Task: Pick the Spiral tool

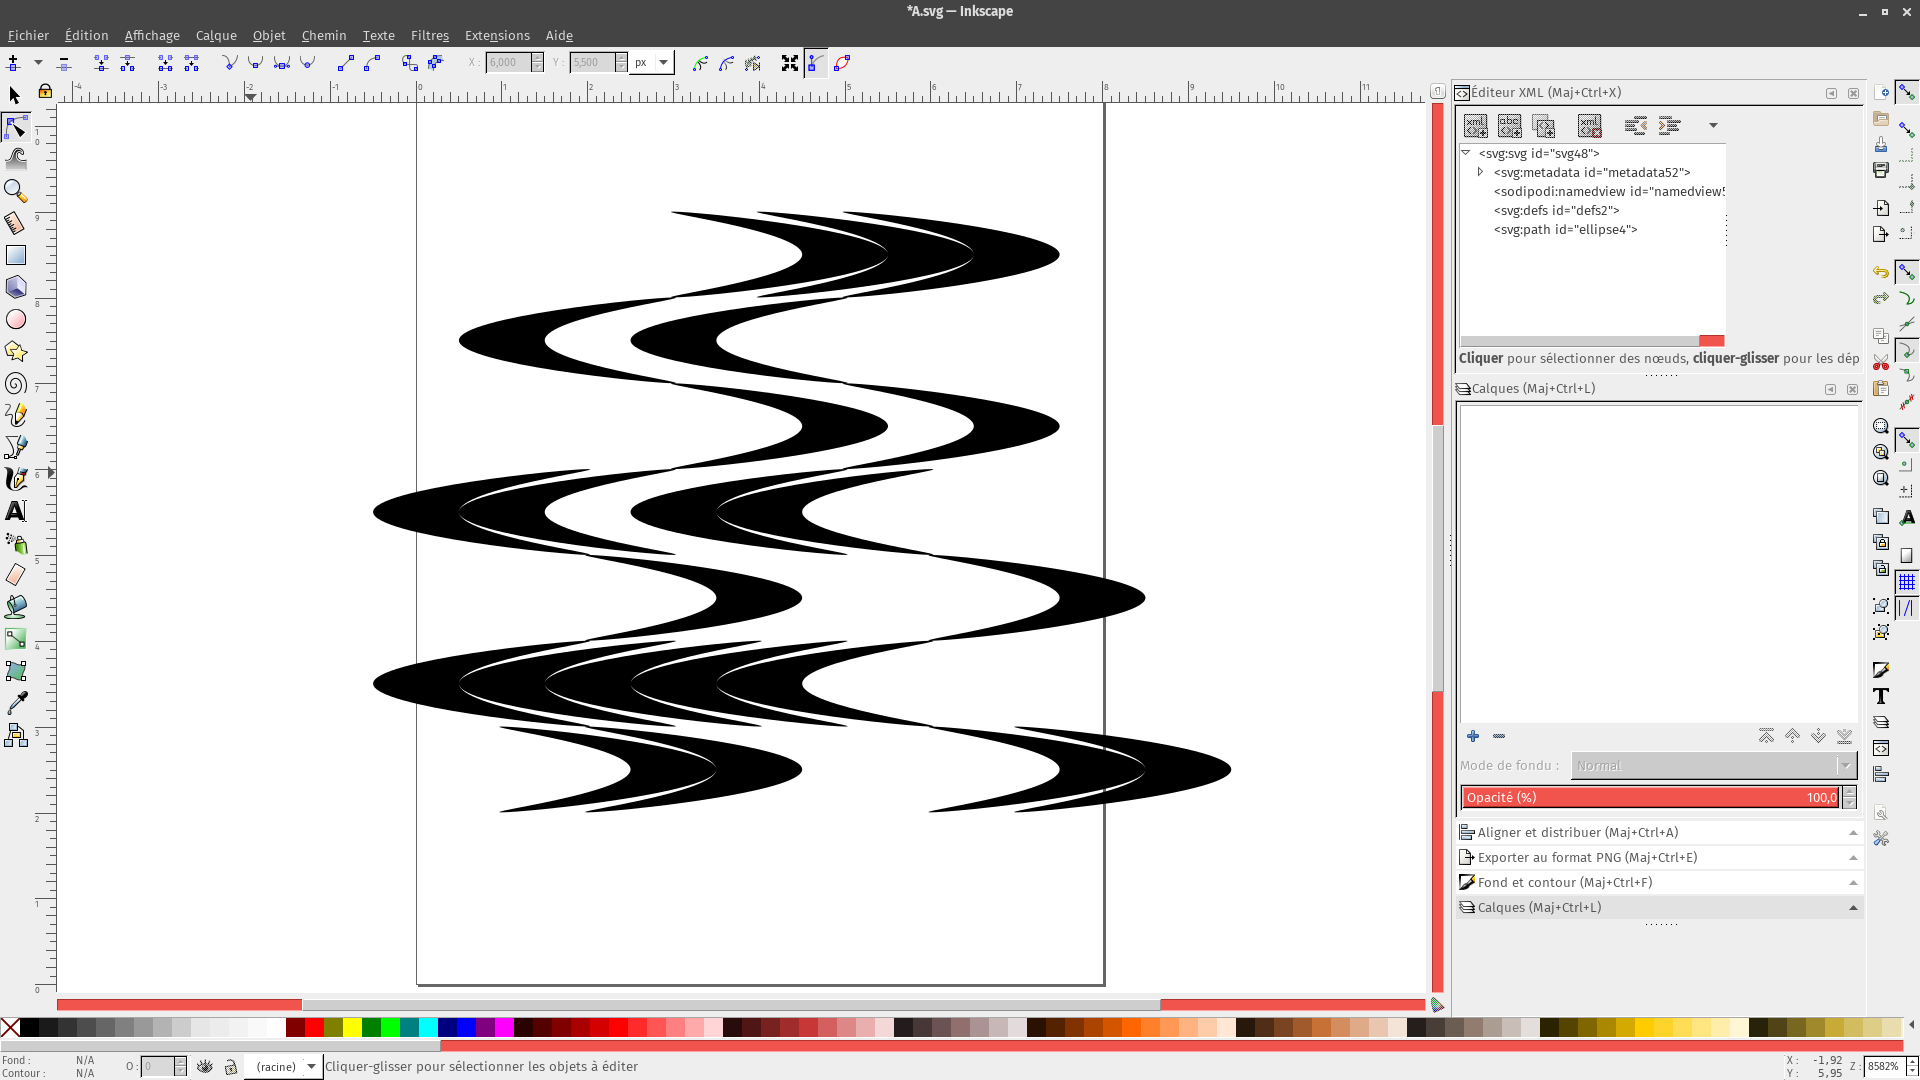Action: (16, 384)
